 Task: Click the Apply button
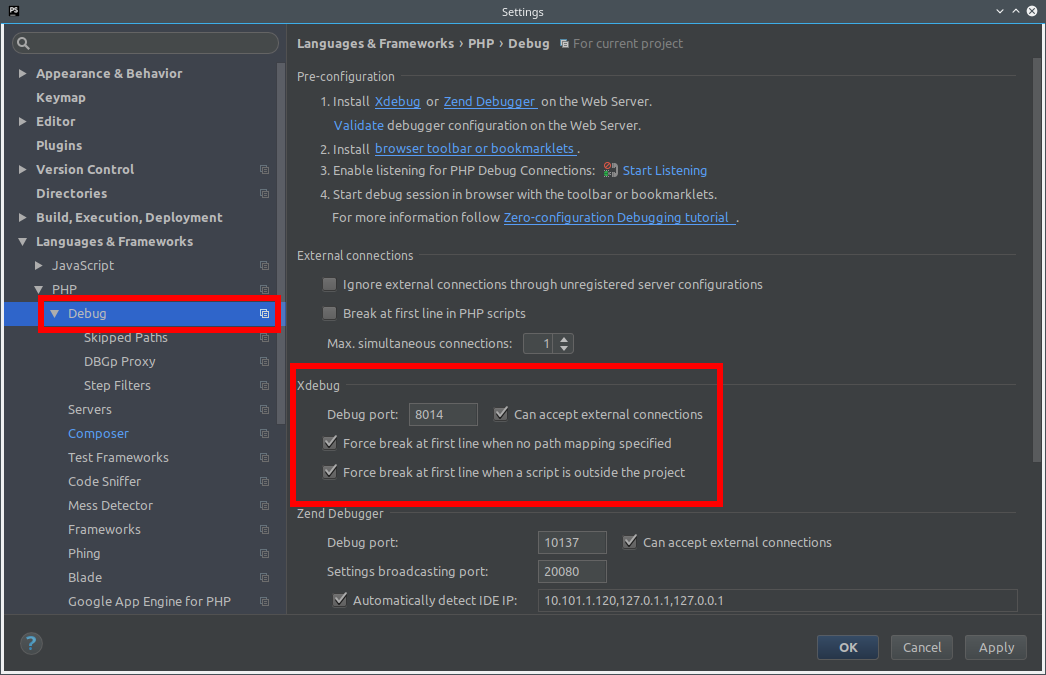996,647
